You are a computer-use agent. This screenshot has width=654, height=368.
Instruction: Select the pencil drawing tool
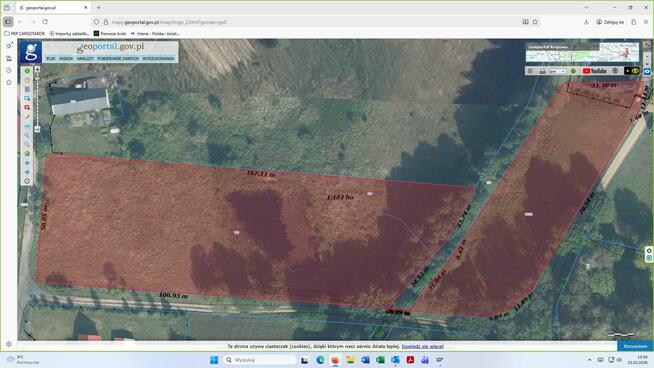coord(27,116)
